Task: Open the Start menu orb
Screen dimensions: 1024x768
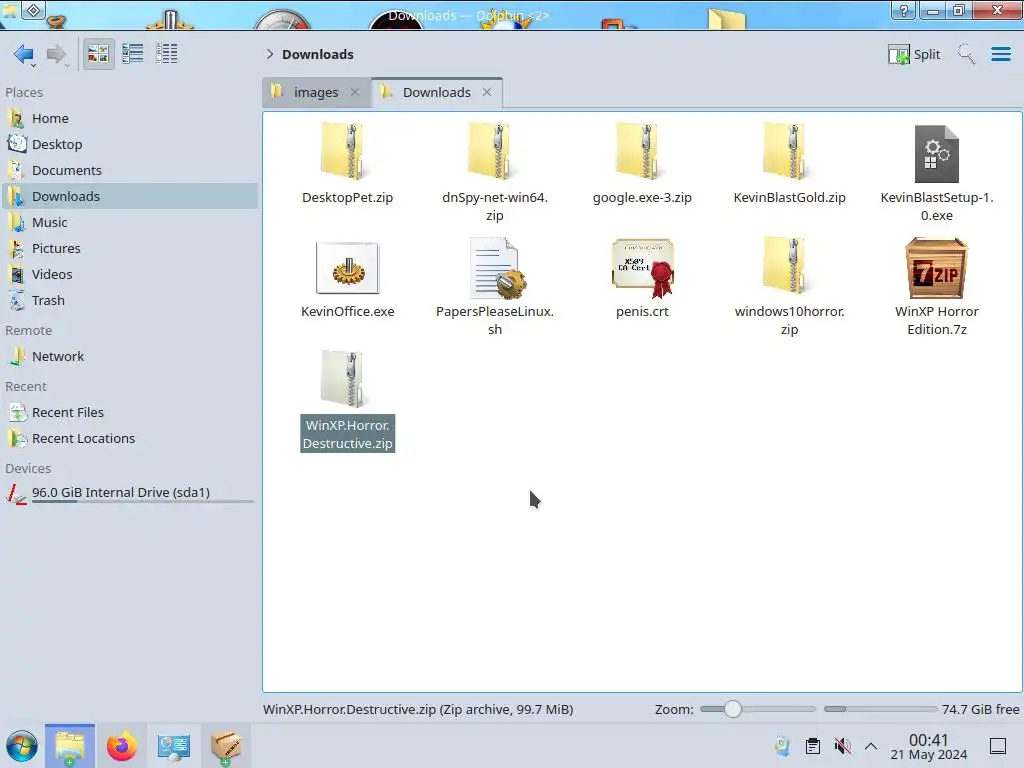Action: 22,746
